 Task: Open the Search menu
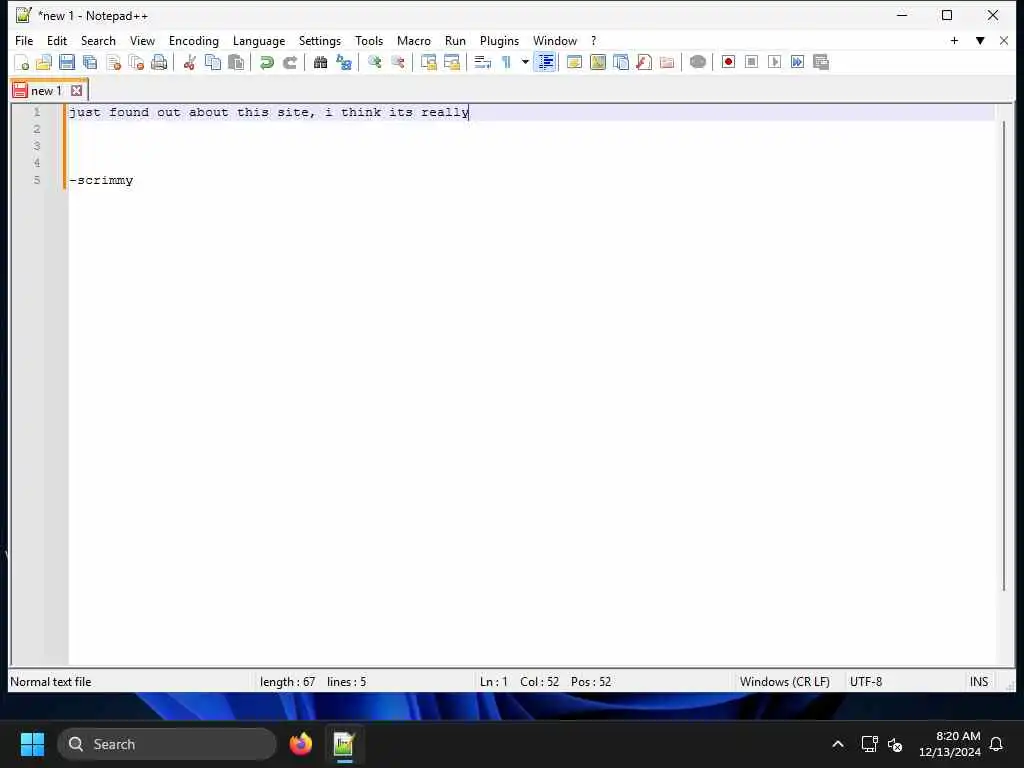pyautogui.click(x=98, y=40)
